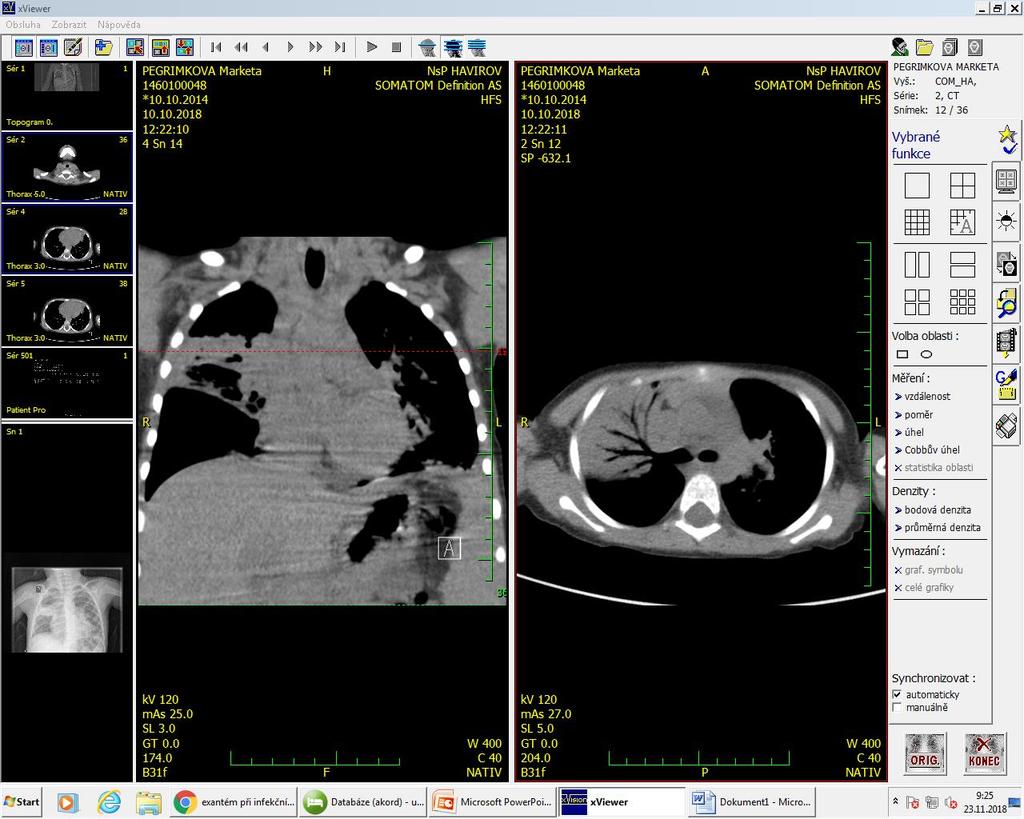Click the fast rewind double-arrow button
This screenshot has width=1024, height=819.
coord(241,47)
